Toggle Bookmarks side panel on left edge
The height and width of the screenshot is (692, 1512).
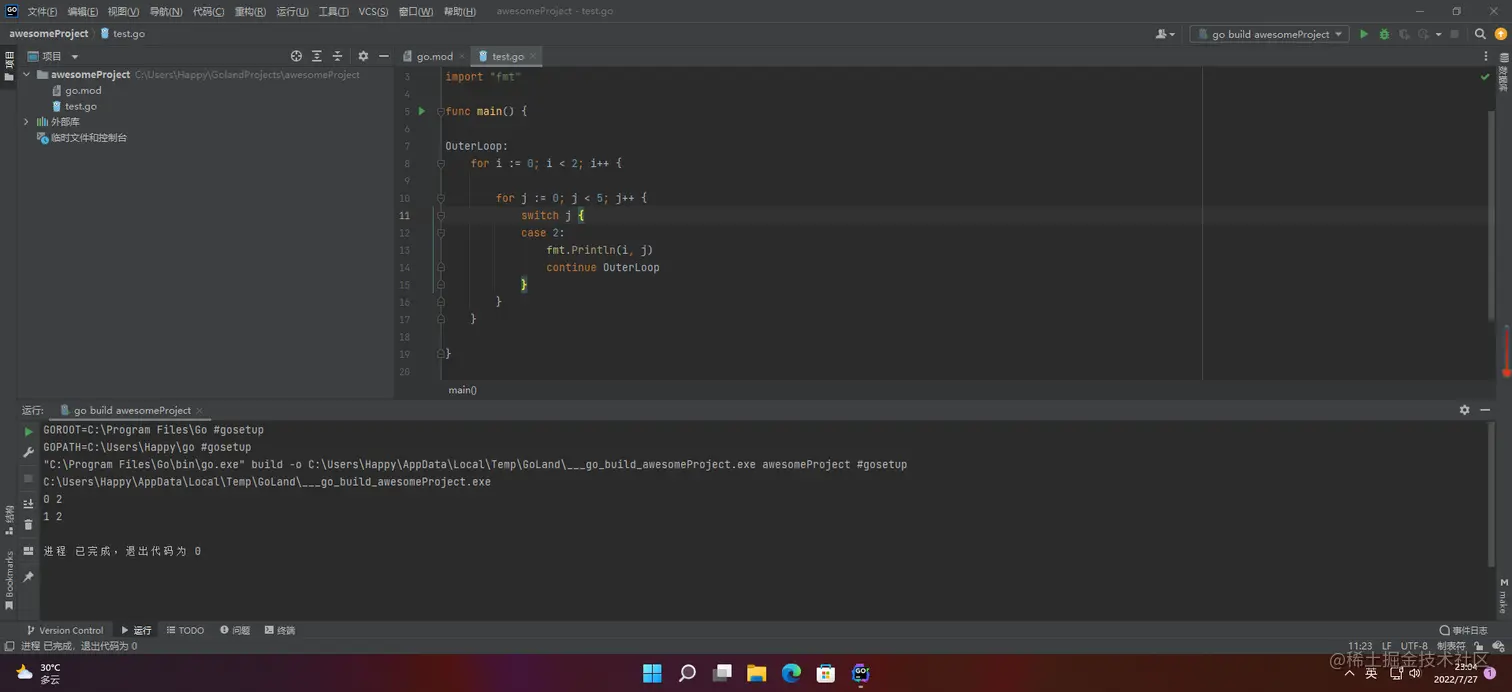[9, 580]
